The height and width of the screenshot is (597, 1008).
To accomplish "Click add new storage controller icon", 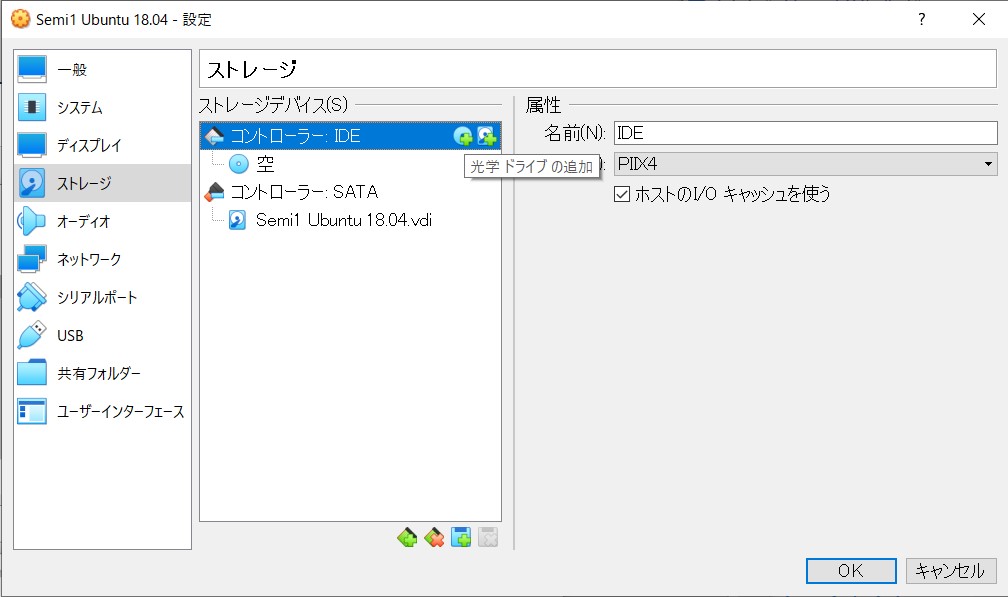I will pyautogui.click(x=407, y=537).
